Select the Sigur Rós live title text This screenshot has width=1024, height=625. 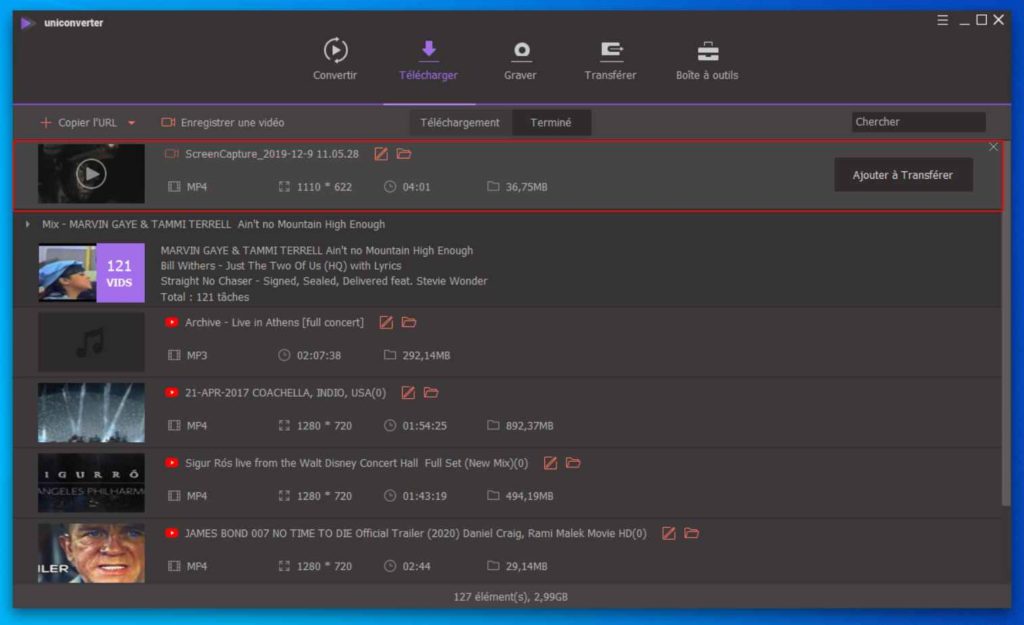point(357,463)
